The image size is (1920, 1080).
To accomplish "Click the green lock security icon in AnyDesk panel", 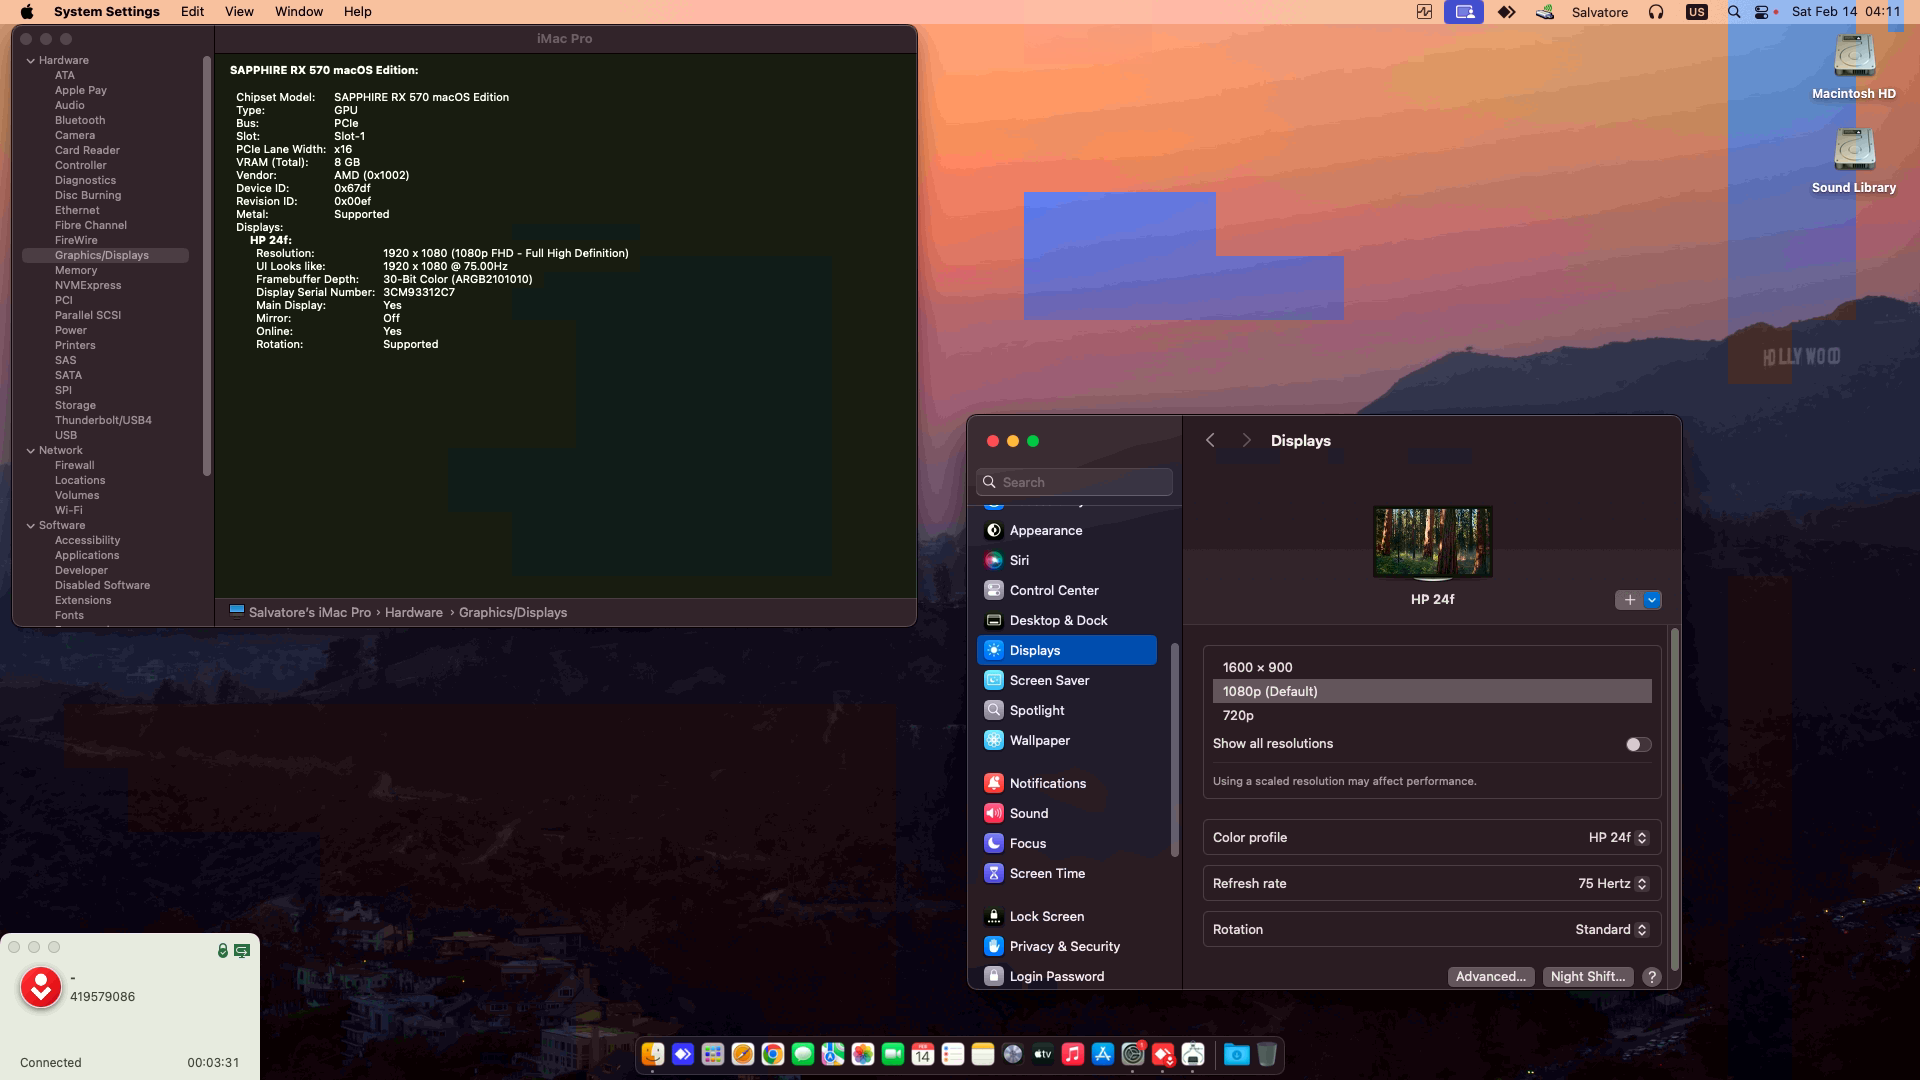I will click(223, 950).
